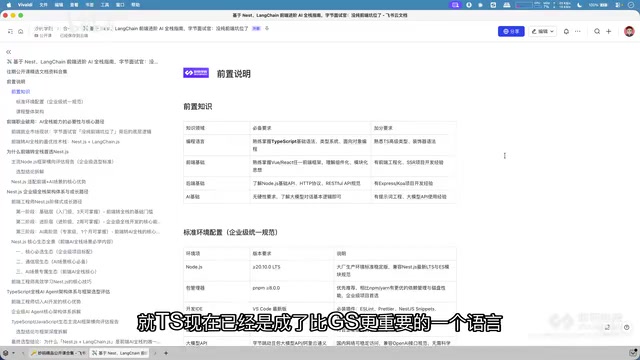Open the 帮助 menu in menu bar
This screenshot has width=640, height=360.
(136, 5)
